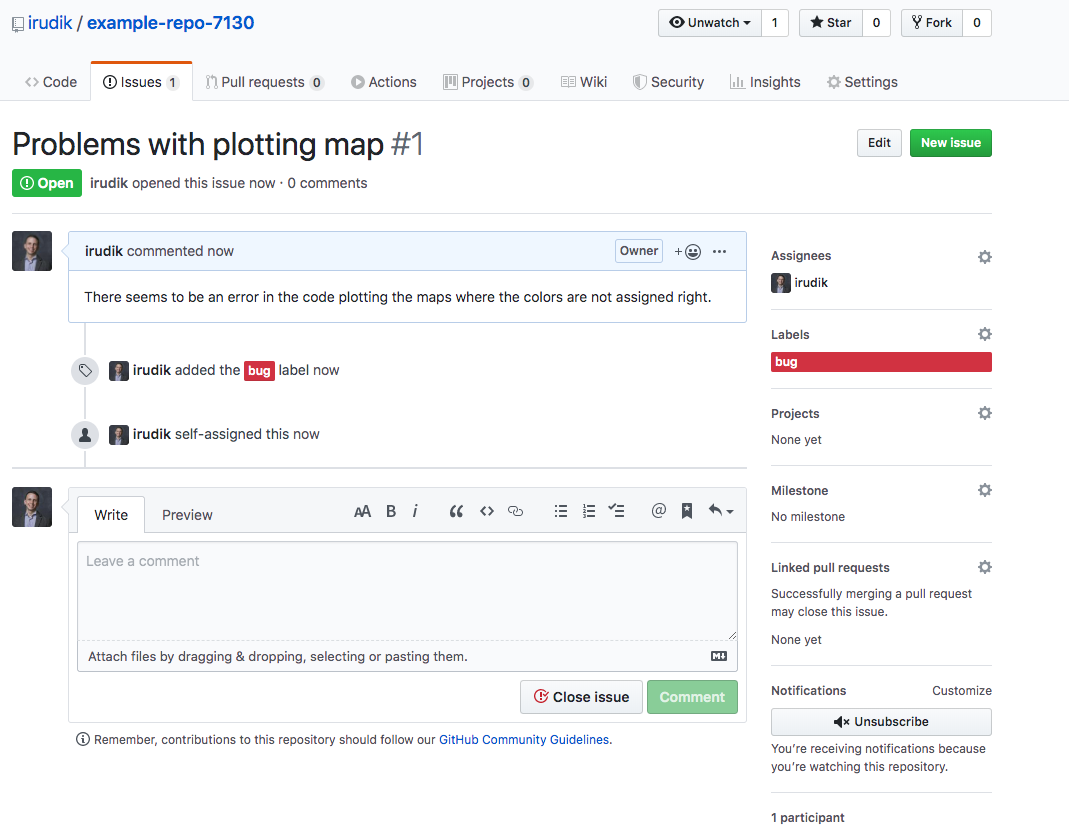The width and height of the screenshot is (1069, 834).
Task: Add a task list checkbox item
Action: (617, 511)
